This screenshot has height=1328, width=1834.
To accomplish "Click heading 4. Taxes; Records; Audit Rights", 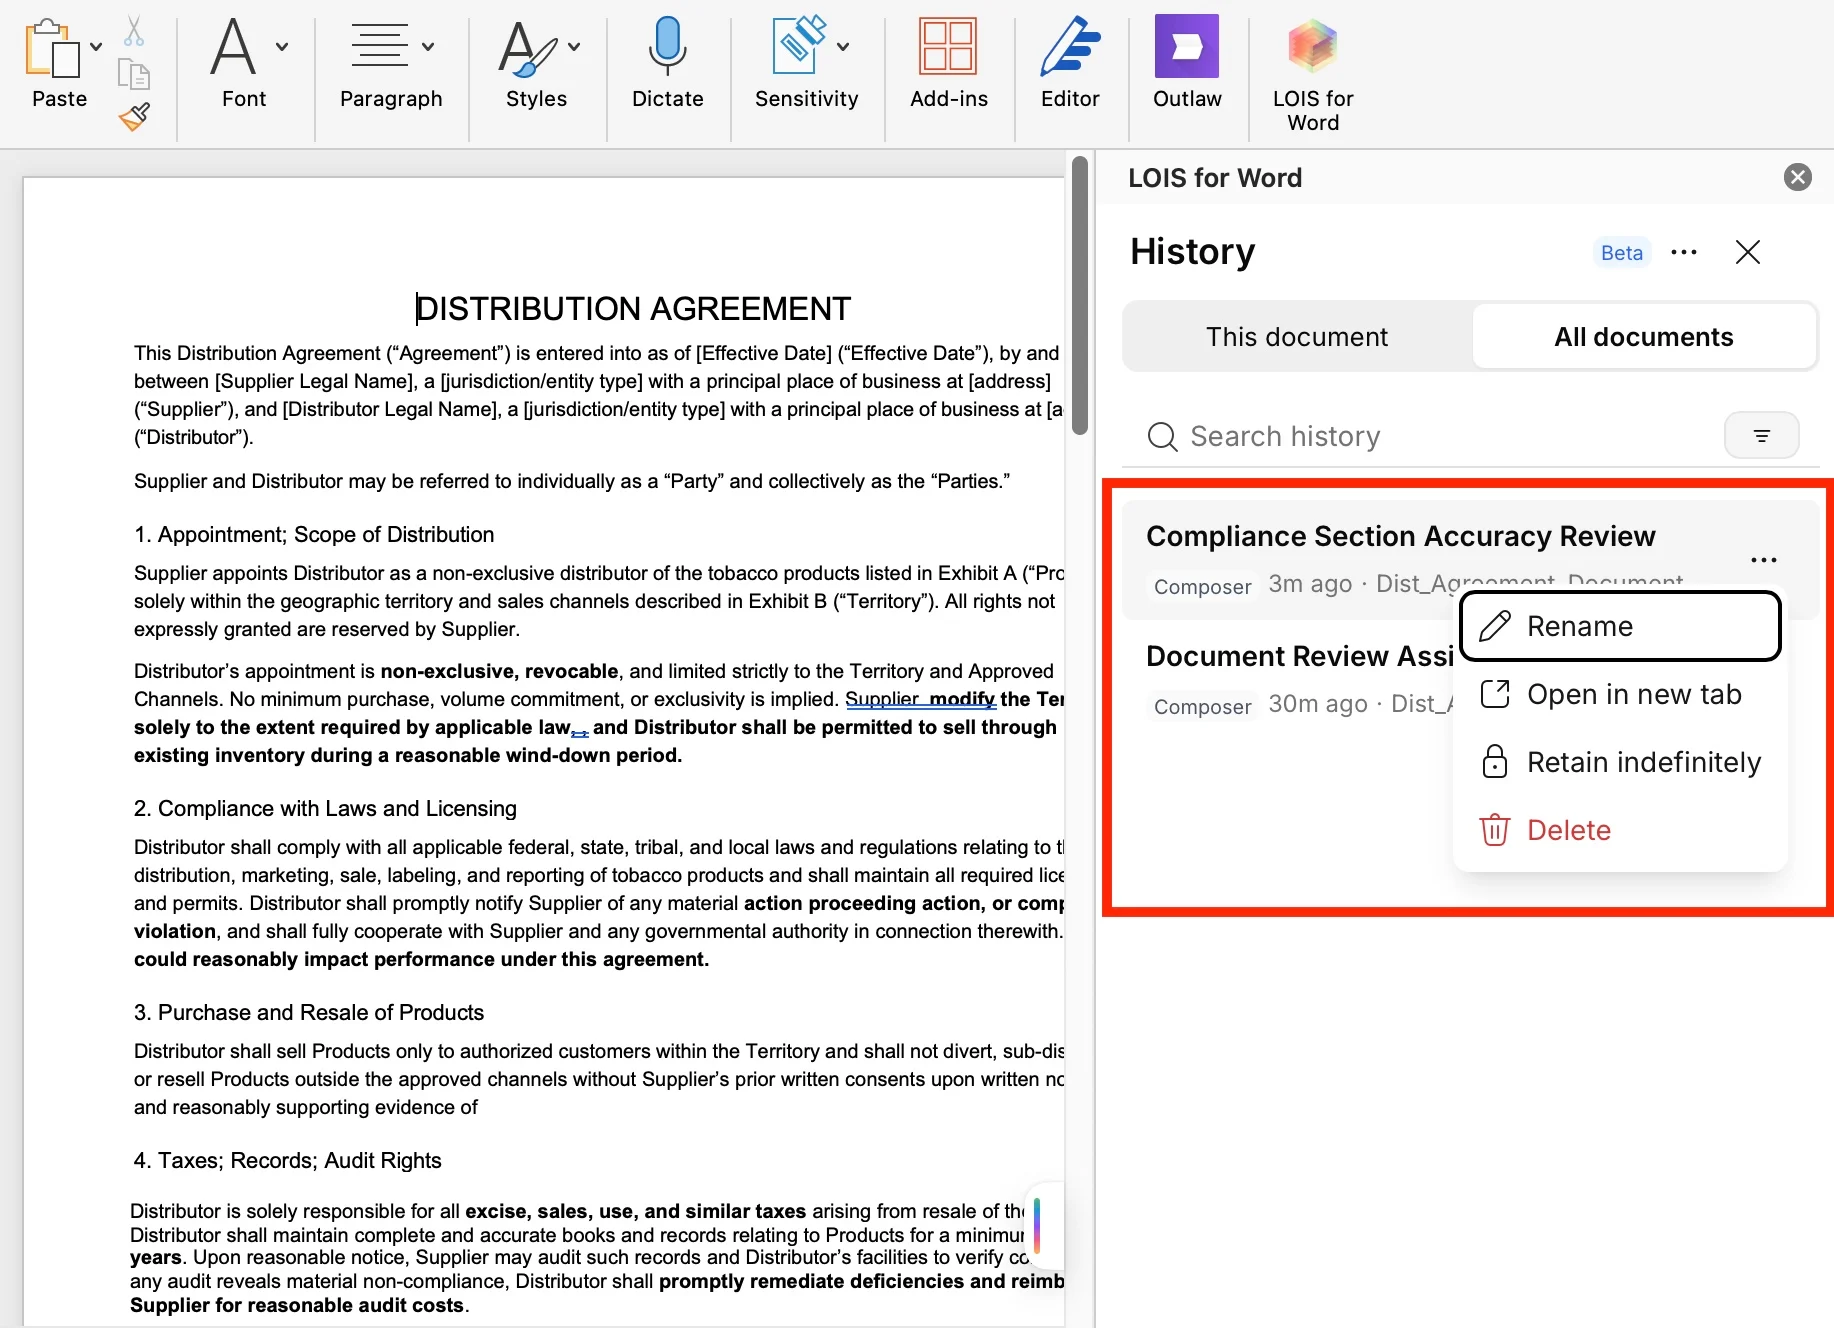I will coord(288,1161).
